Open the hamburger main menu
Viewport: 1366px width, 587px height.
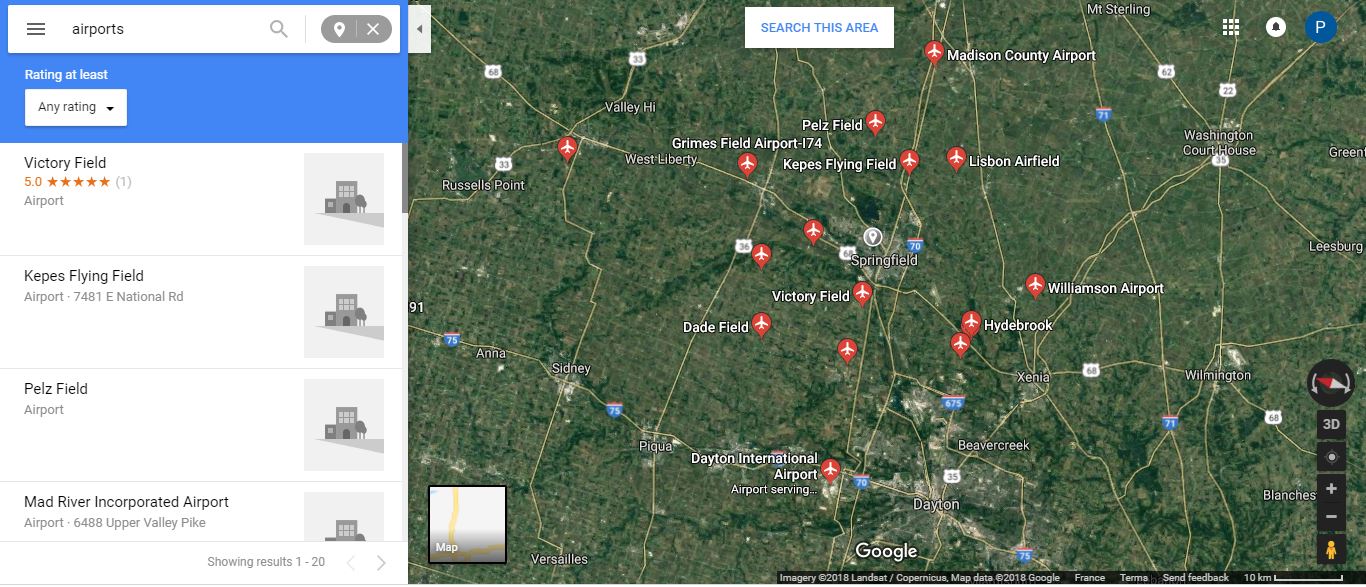tap(36, 29)
